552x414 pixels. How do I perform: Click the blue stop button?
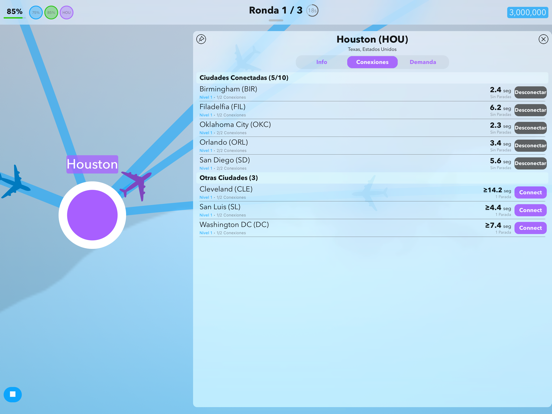click(x=13, y=394)
